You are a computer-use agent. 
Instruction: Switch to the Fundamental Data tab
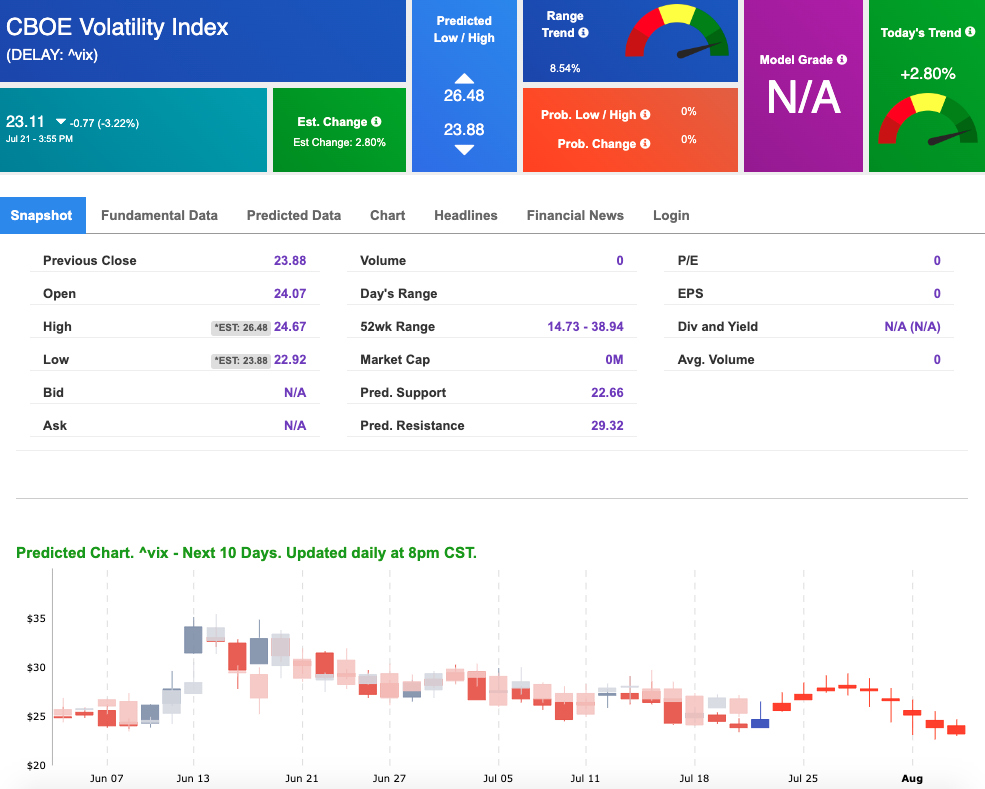[x=159, y=215]
